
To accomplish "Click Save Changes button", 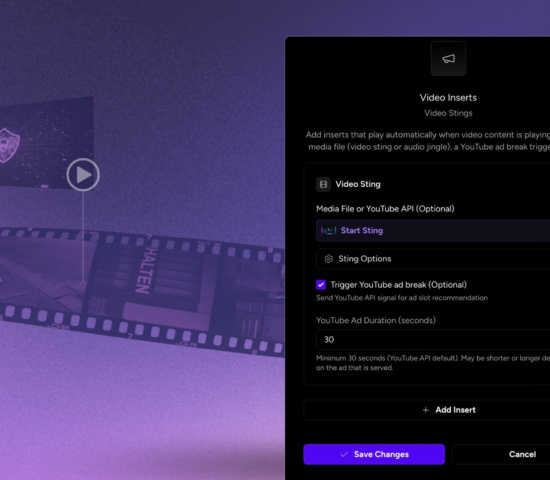I will (374, 454).
